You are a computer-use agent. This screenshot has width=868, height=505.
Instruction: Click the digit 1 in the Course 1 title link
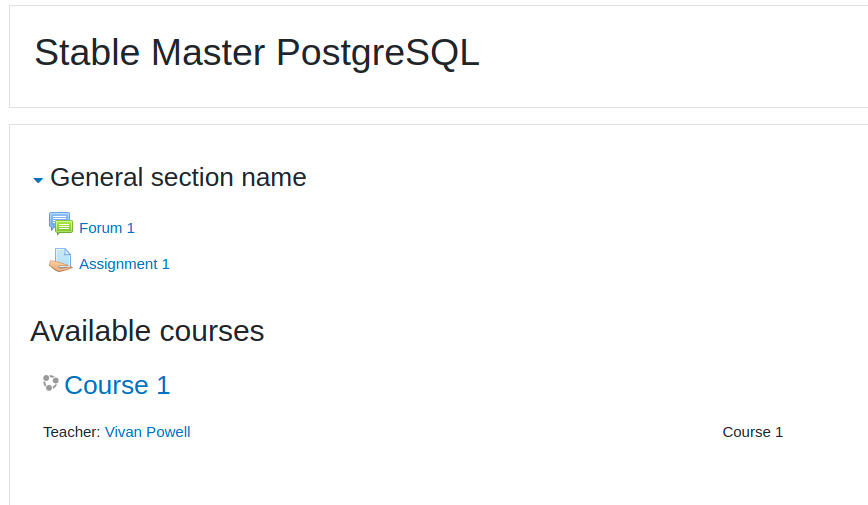(x=163, y=385)
